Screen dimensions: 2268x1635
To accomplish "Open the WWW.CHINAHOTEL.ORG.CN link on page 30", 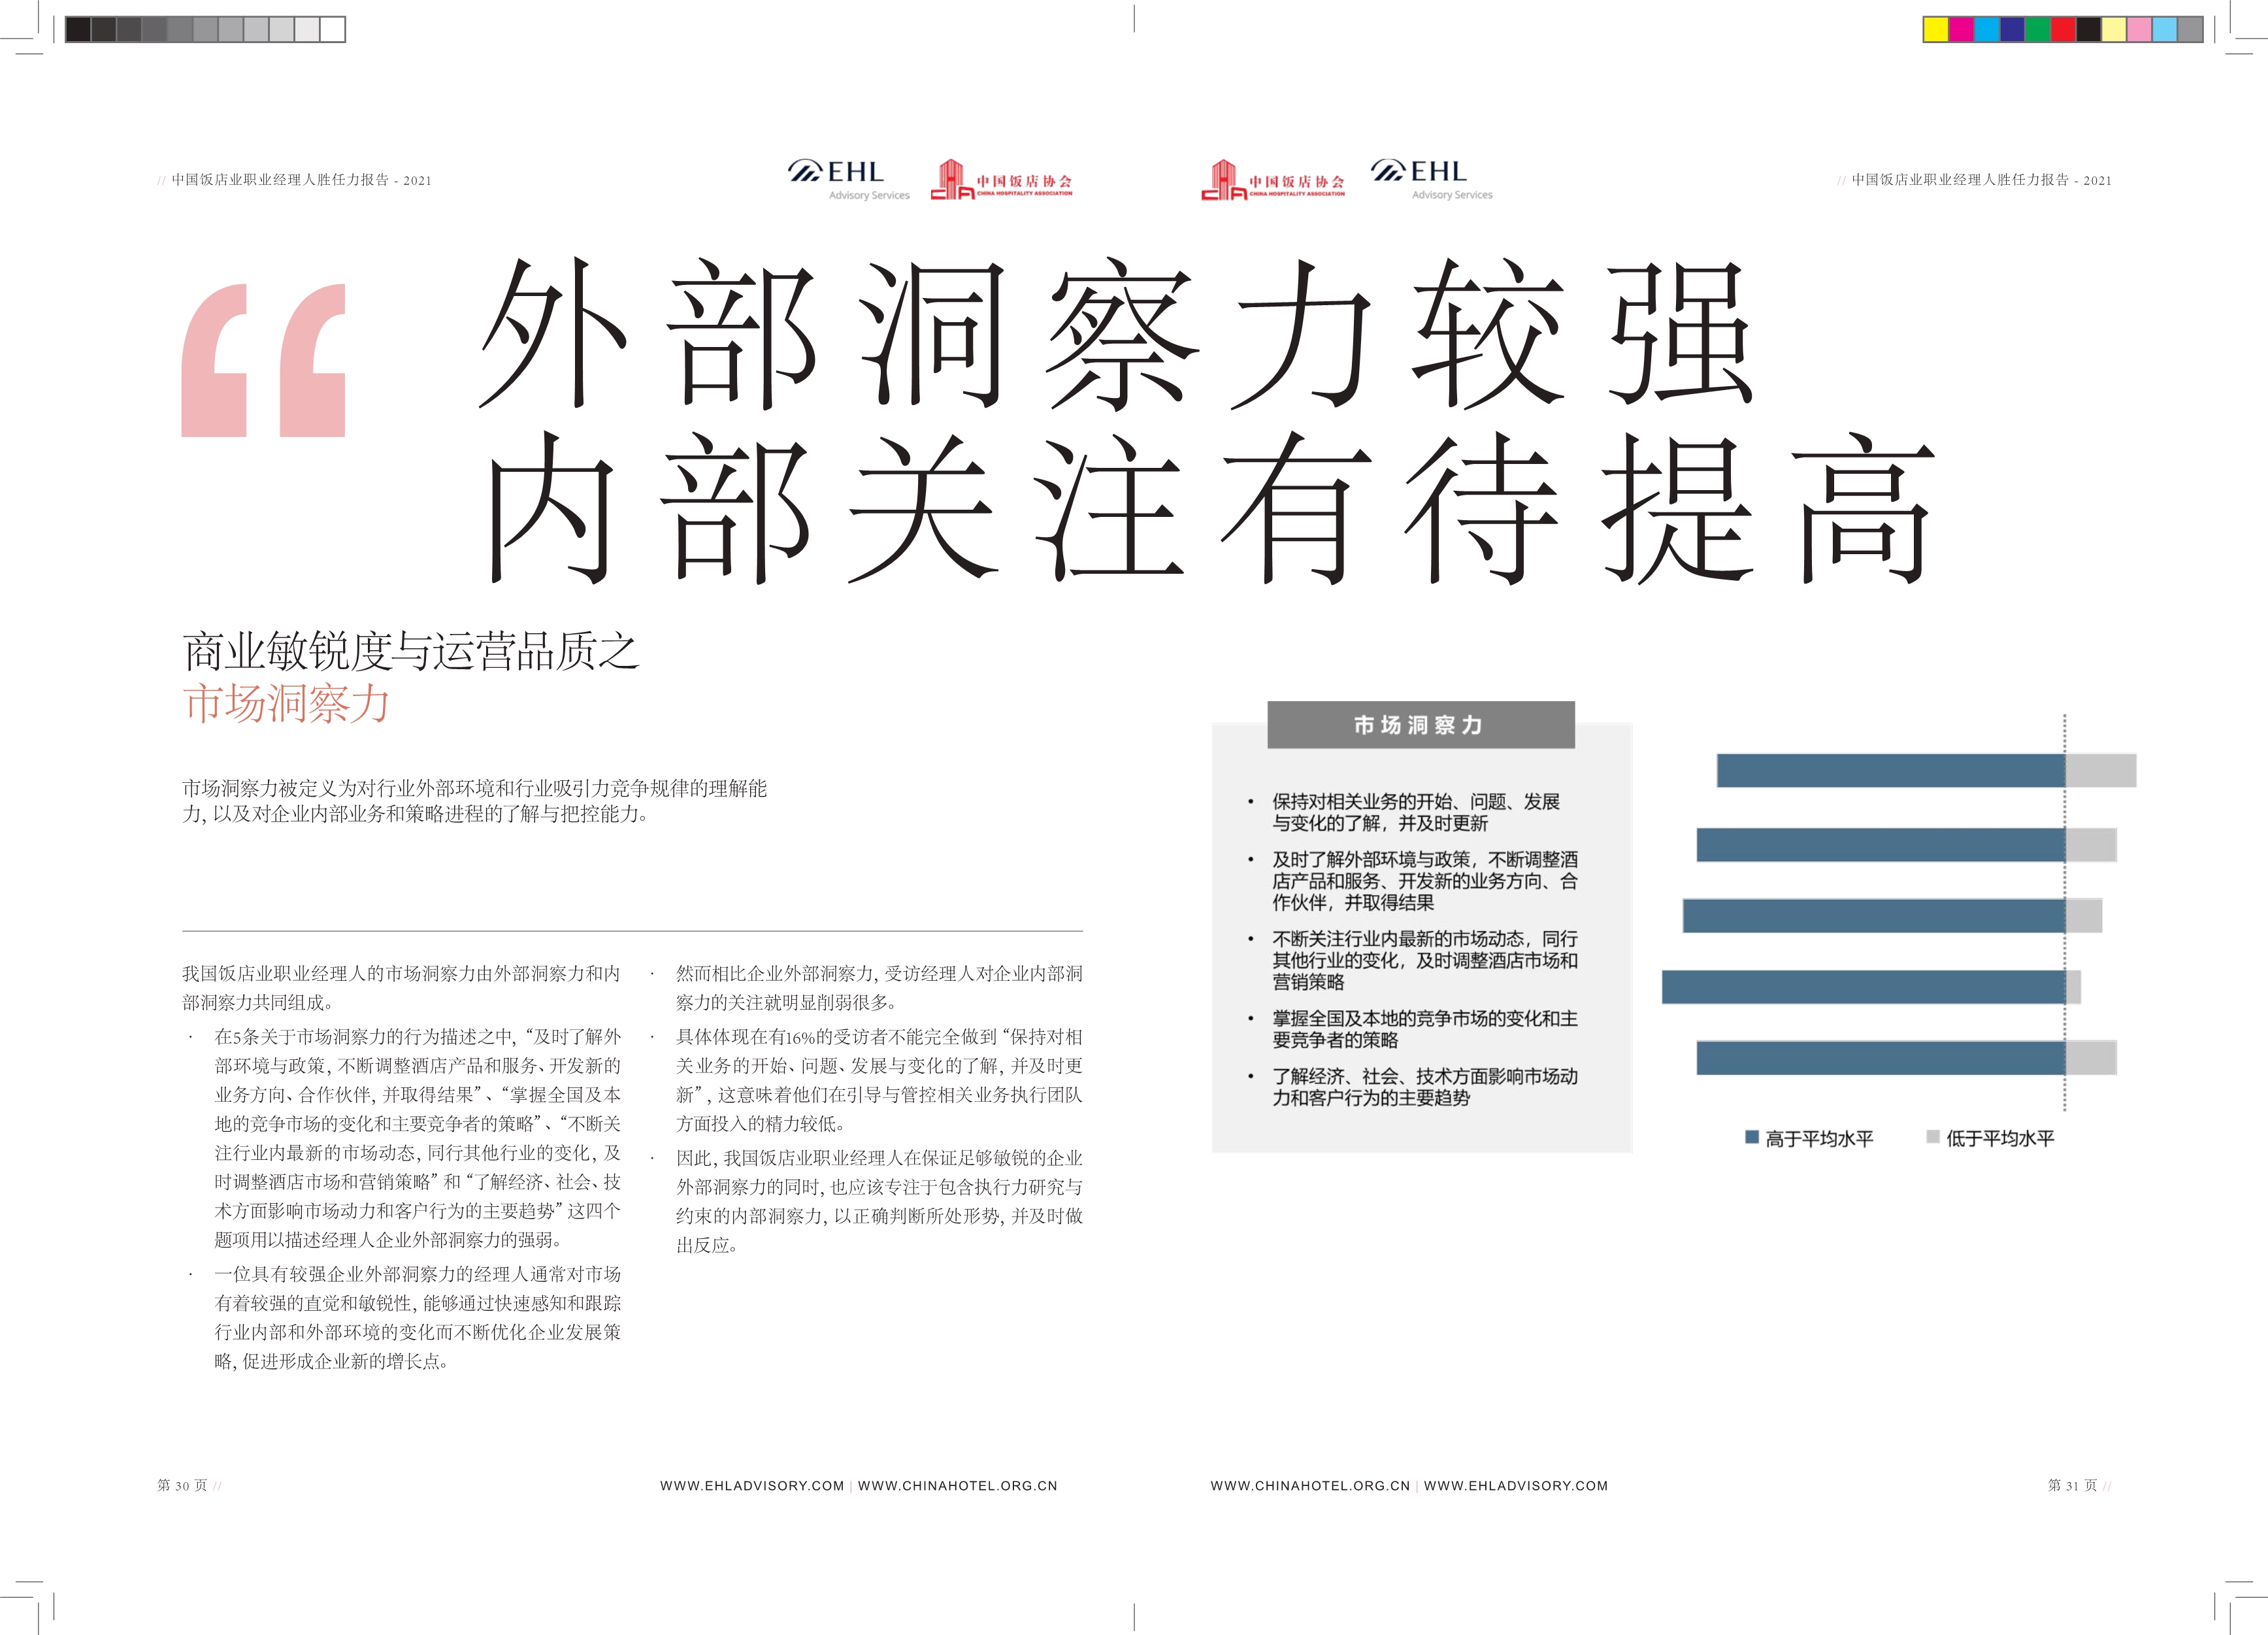I will (x=957, y=1486).
